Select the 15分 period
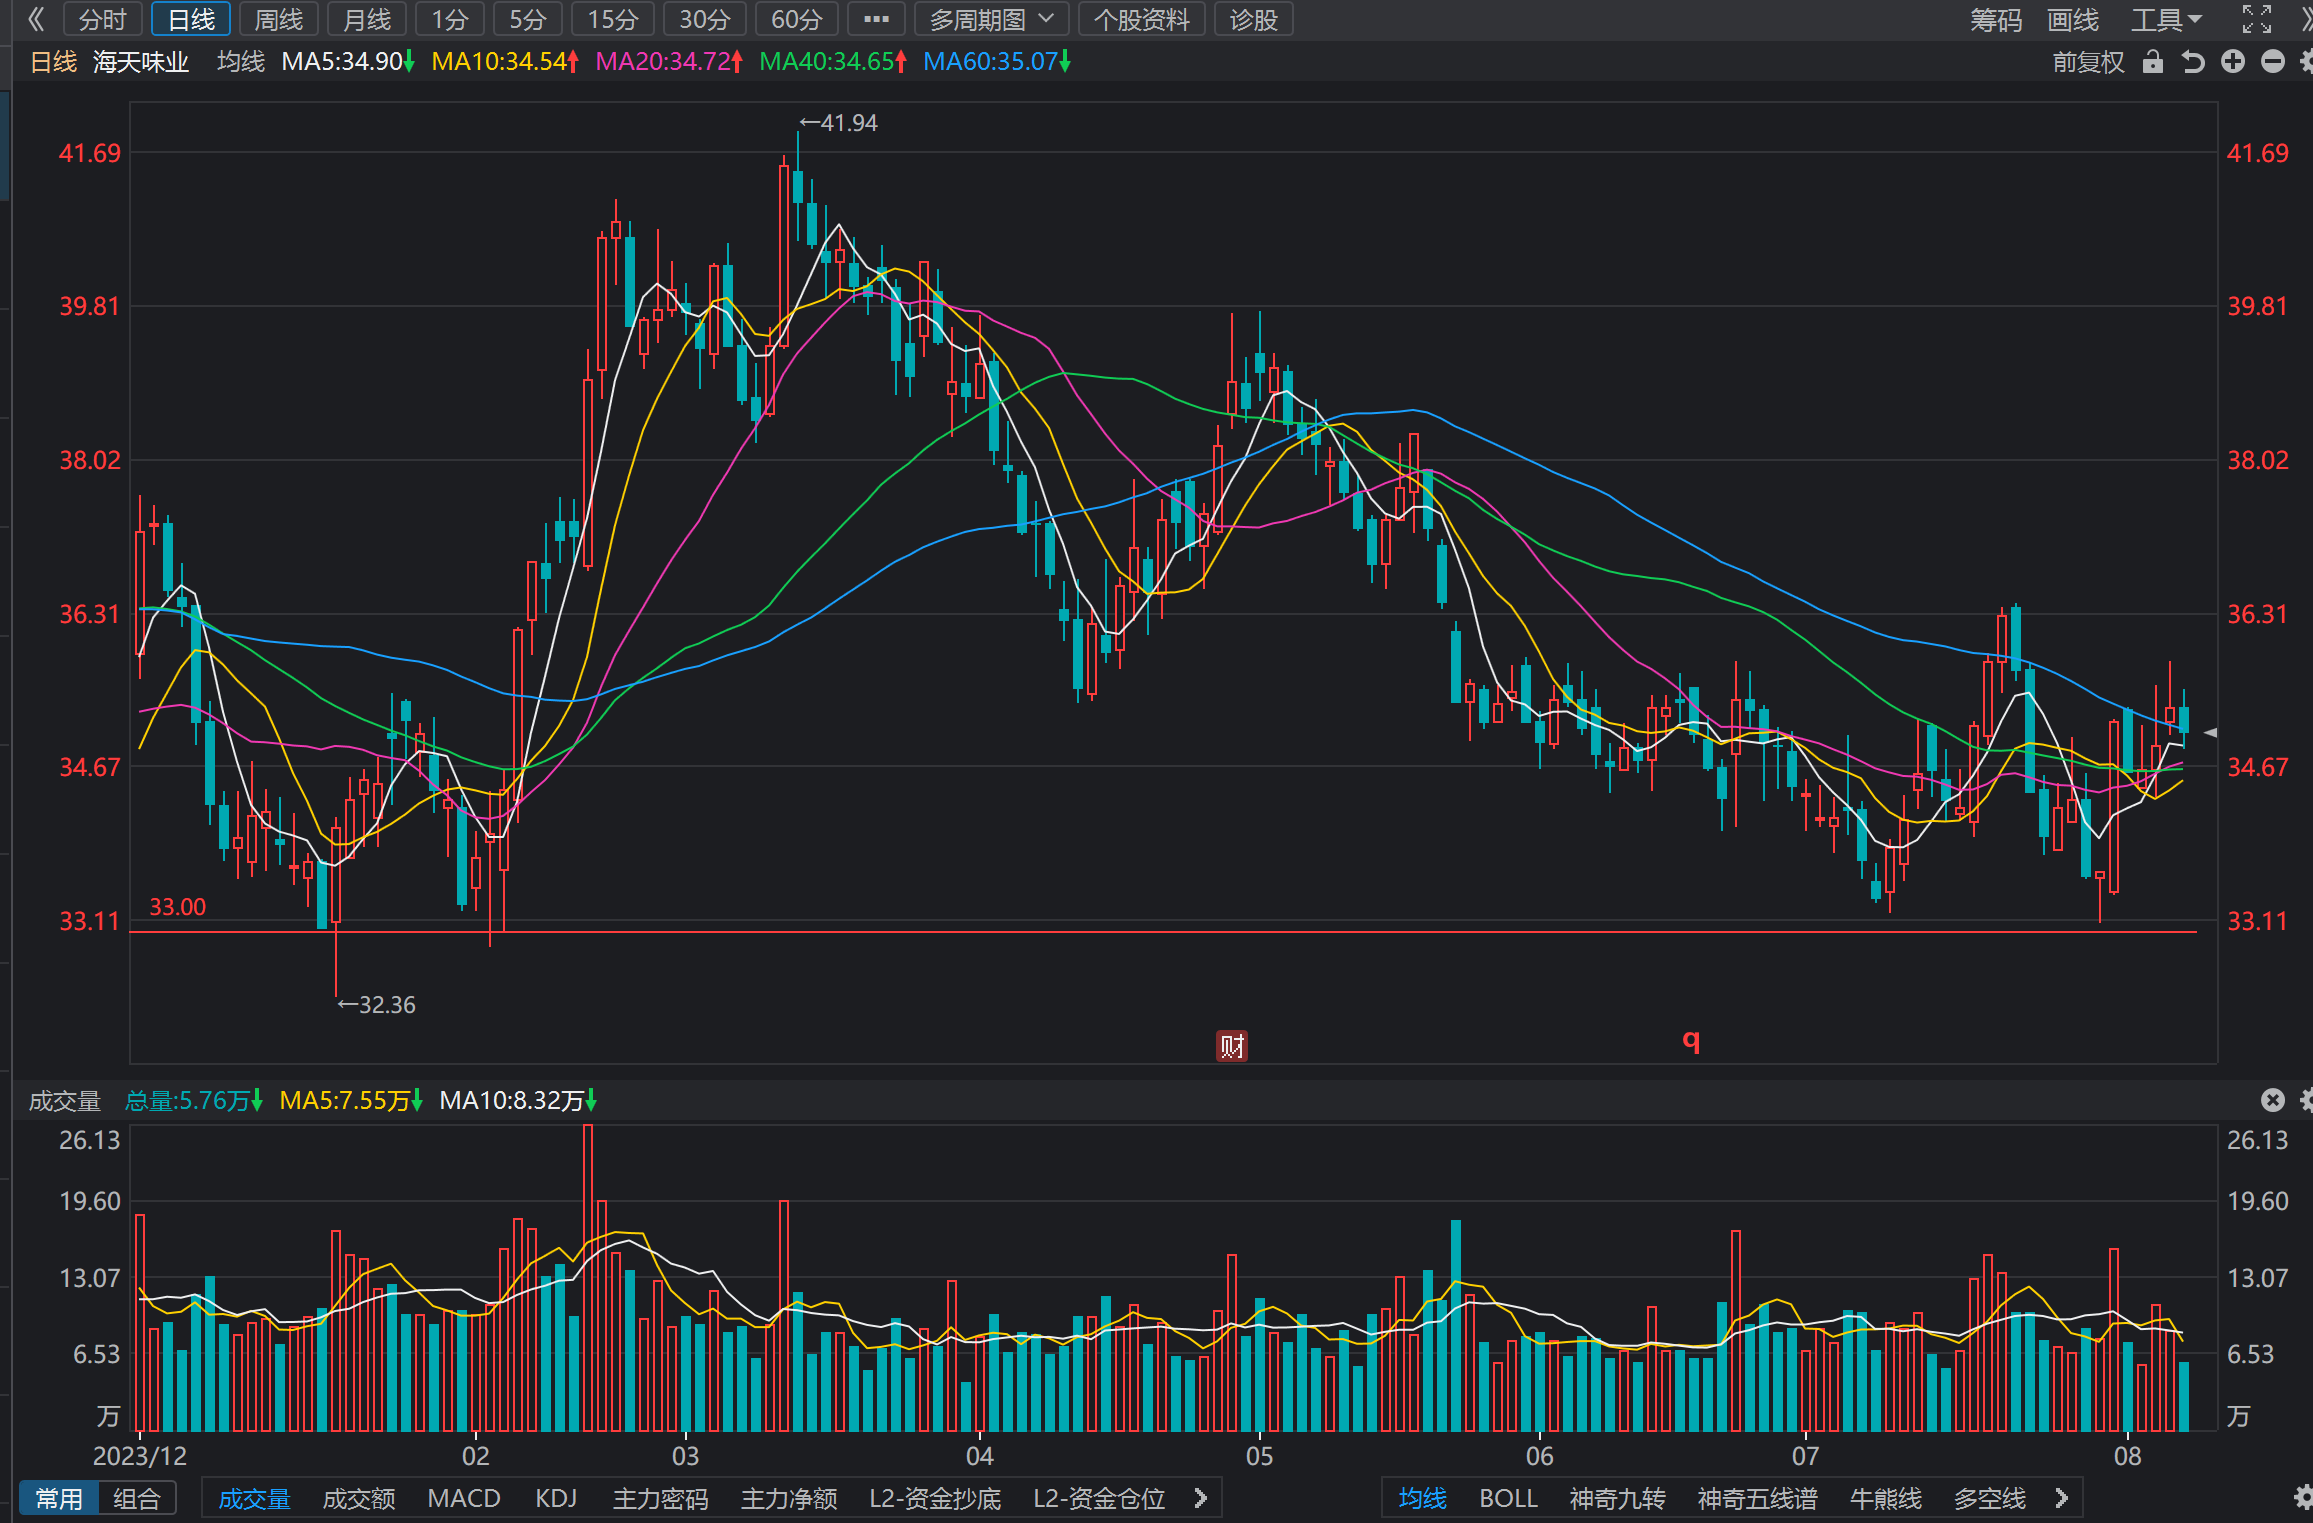Viewport: 2313px width, 1523px height. [x=613, y=19]
